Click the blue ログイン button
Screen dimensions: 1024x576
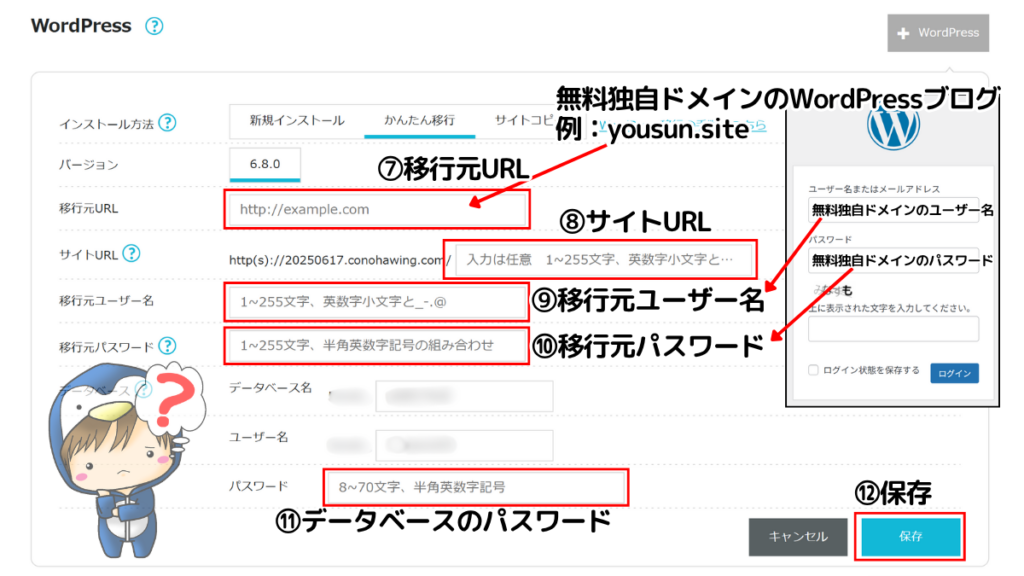pos(954,373)
